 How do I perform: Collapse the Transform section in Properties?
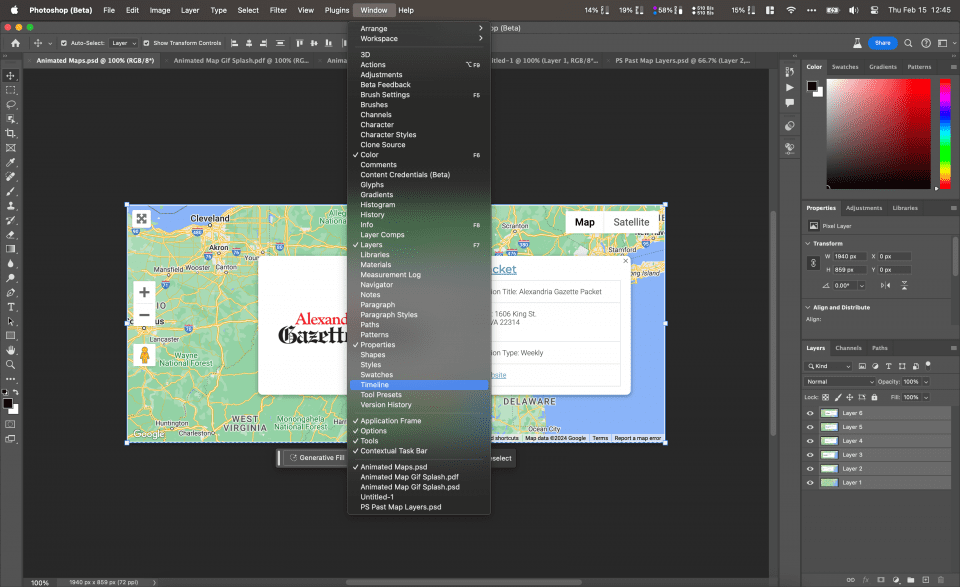point(806,243)
